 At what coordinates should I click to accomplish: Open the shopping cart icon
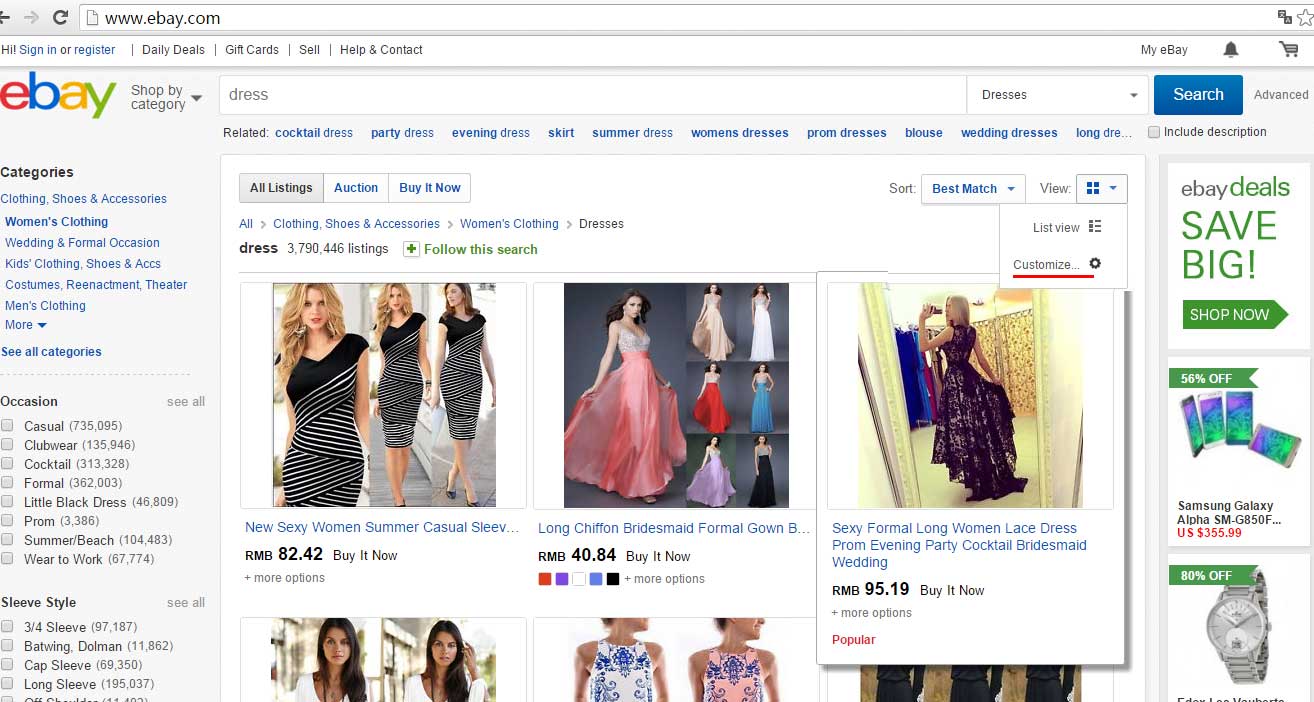(1288, 49)
